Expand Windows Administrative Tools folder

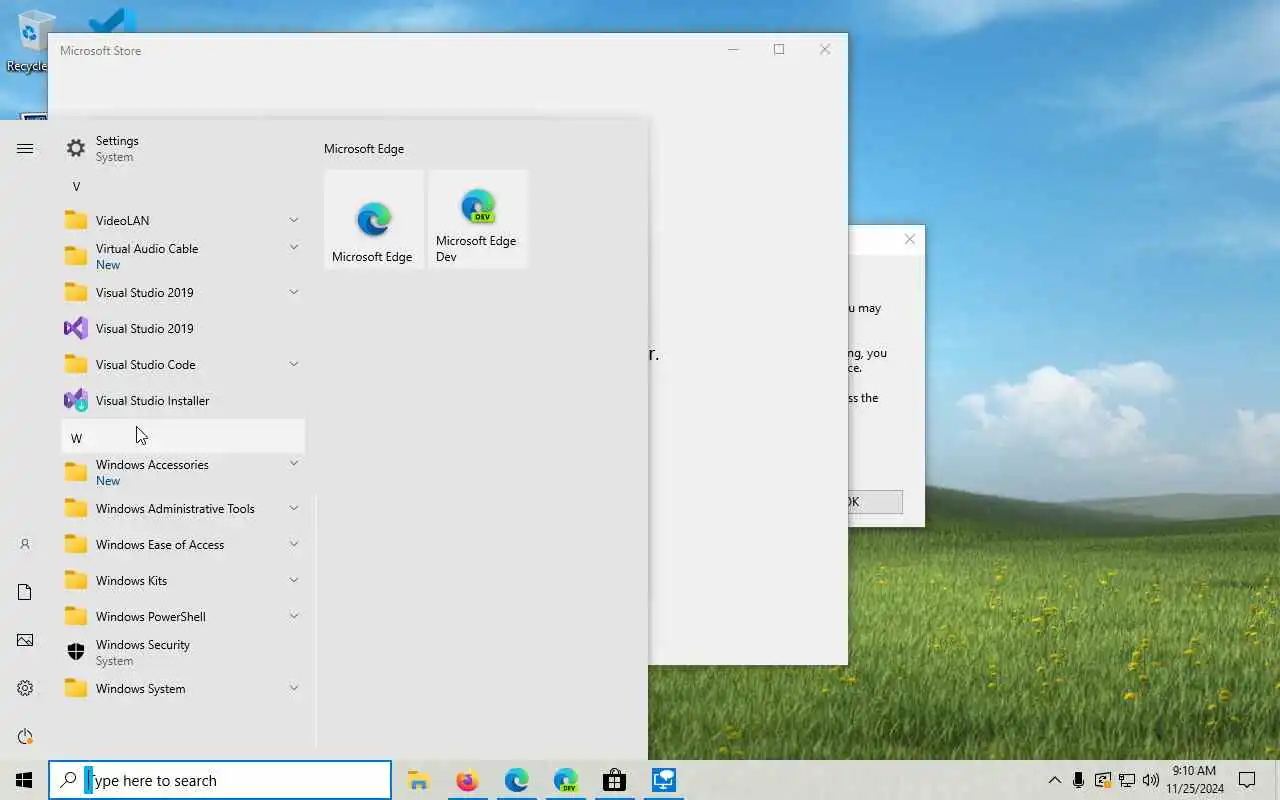coord(183,508)
